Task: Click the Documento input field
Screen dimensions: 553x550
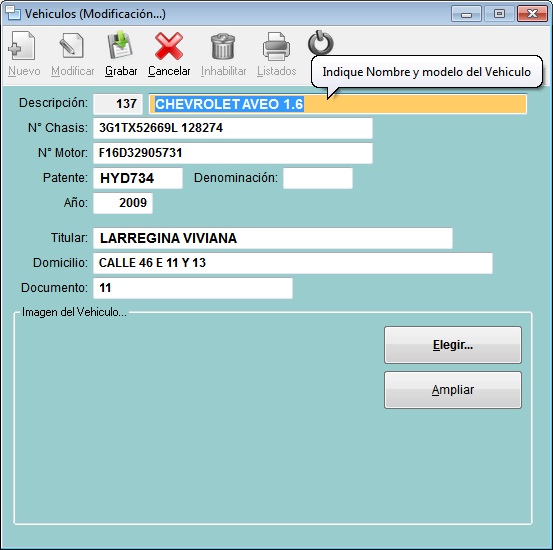Action: pyautogui.click(x=193, y=288)
